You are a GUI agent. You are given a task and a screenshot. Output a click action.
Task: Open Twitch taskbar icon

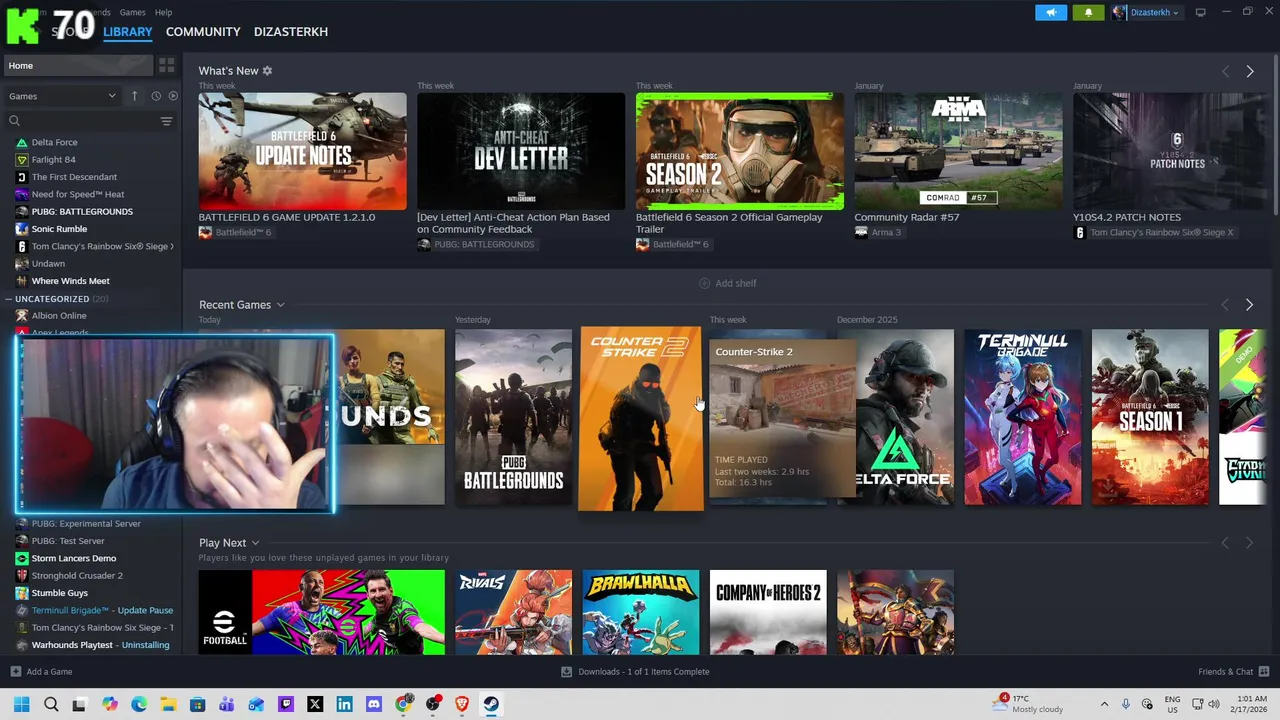click(285, 704)
